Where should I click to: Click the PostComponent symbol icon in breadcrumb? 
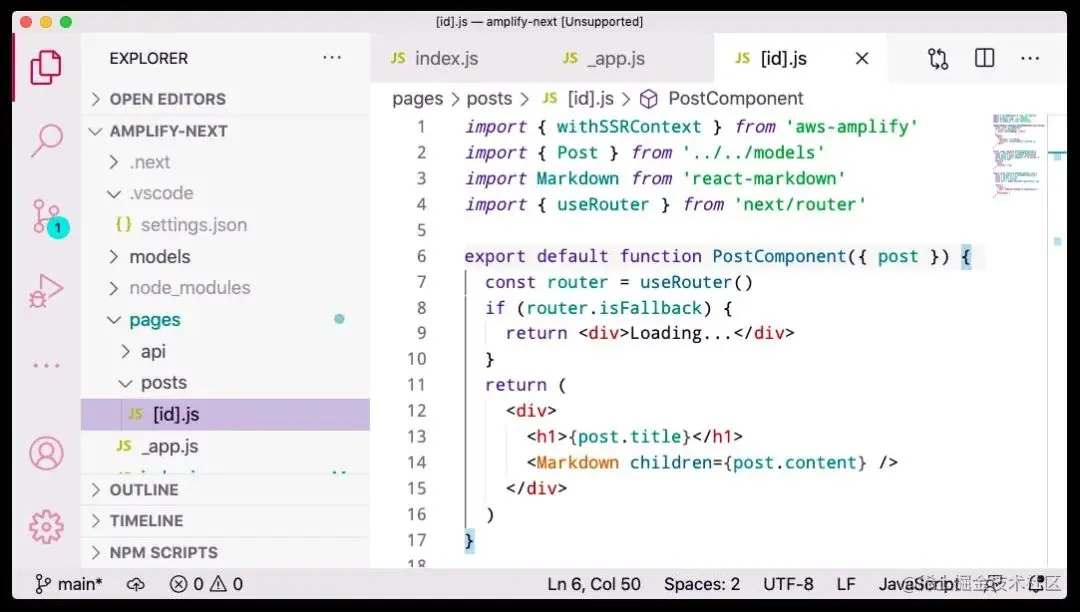(648, 99)
